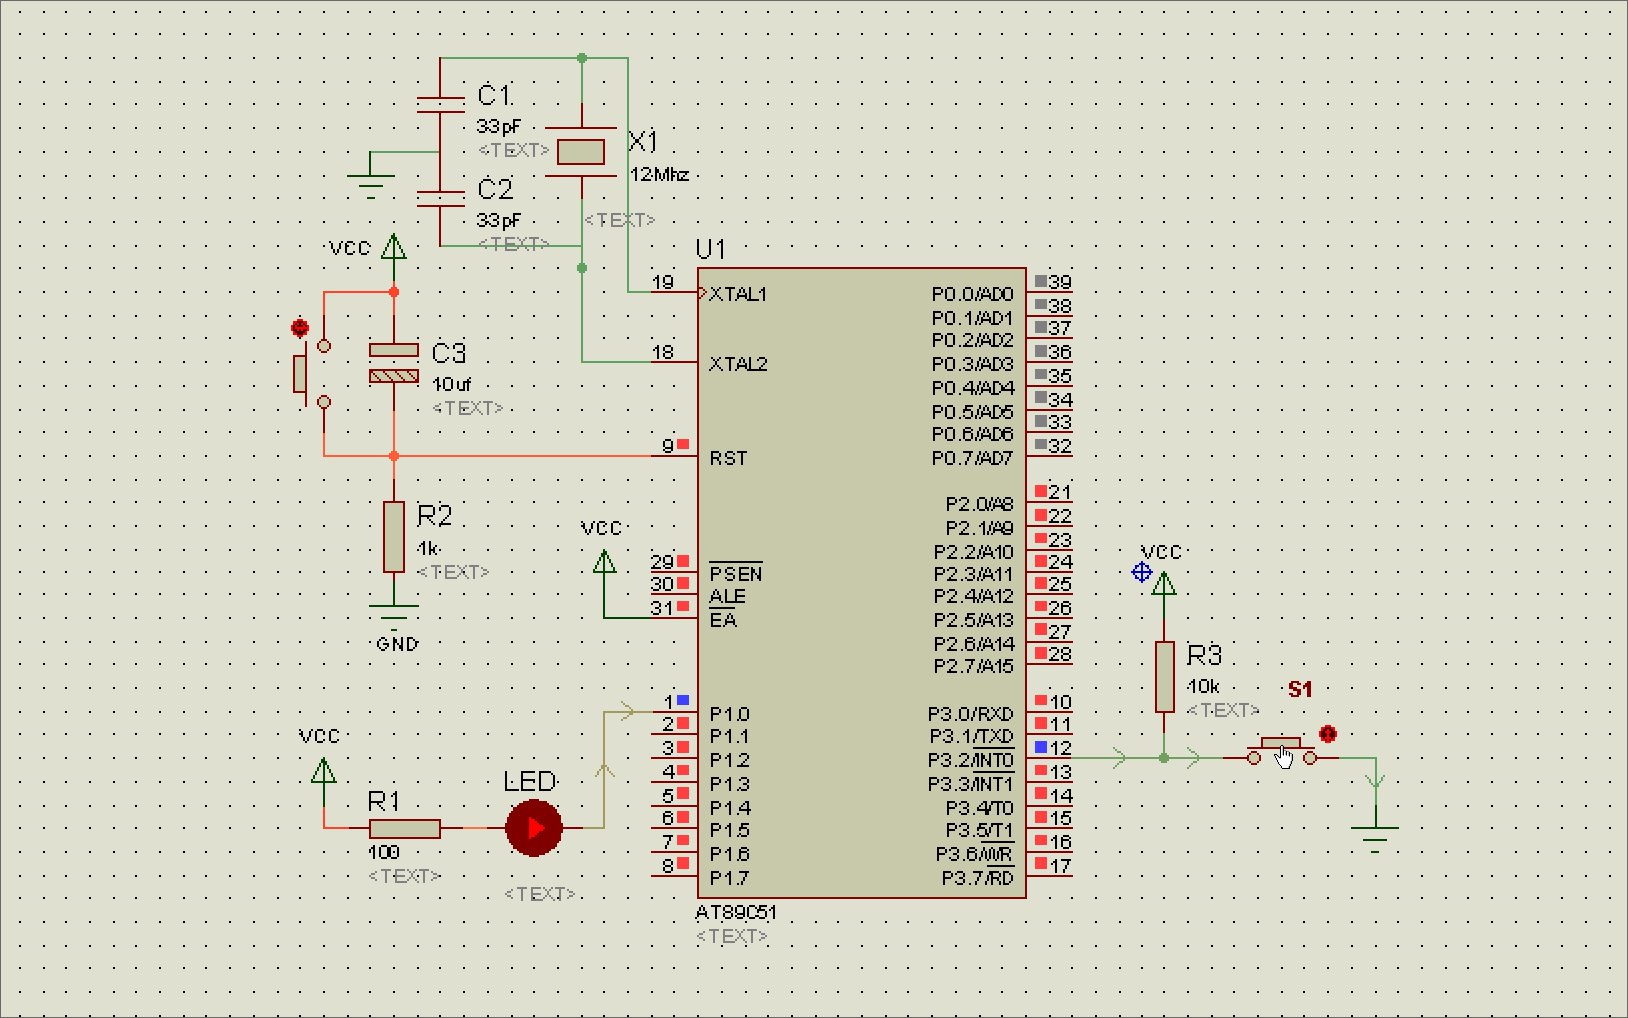Select the X1 crystal oscillator symbol
This screenshot has width=1628, height=1018.
[581, 152]
